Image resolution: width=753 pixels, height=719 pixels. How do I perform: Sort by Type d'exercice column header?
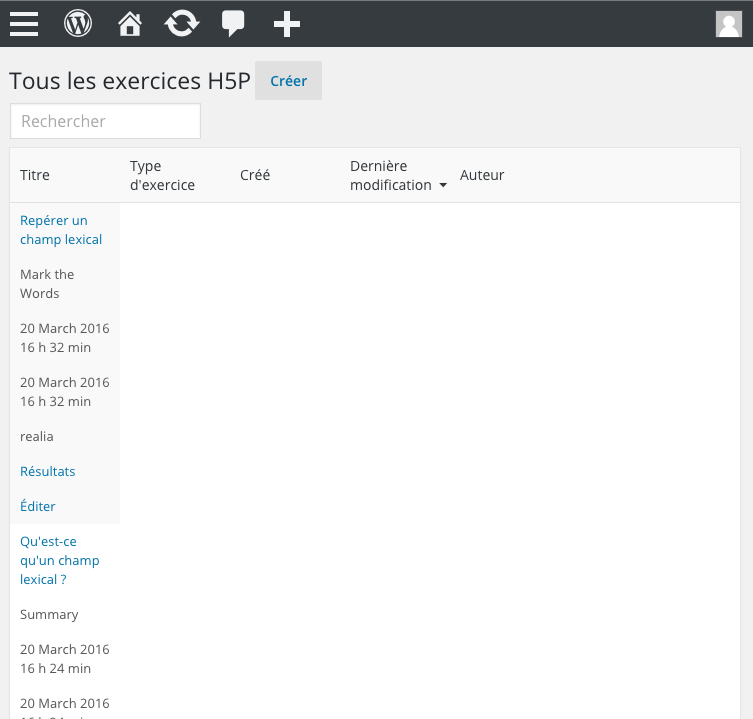pyautogui.click(x=162, y=175)
